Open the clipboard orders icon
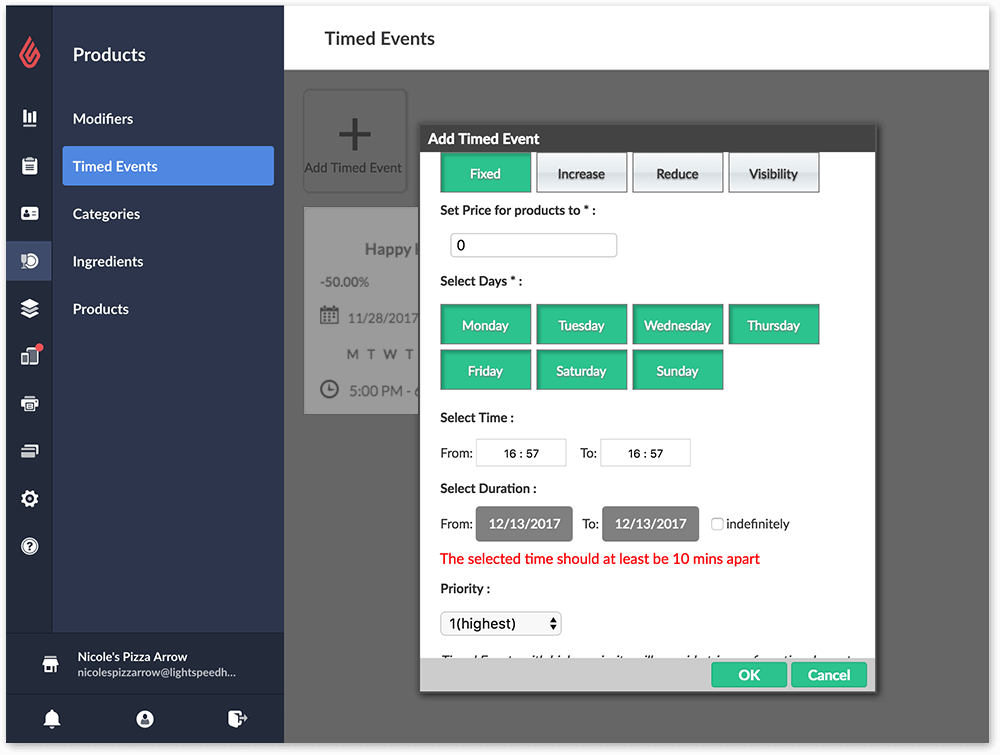The width and height of the screenshot is (1000, 755). (x=30, y=166)
